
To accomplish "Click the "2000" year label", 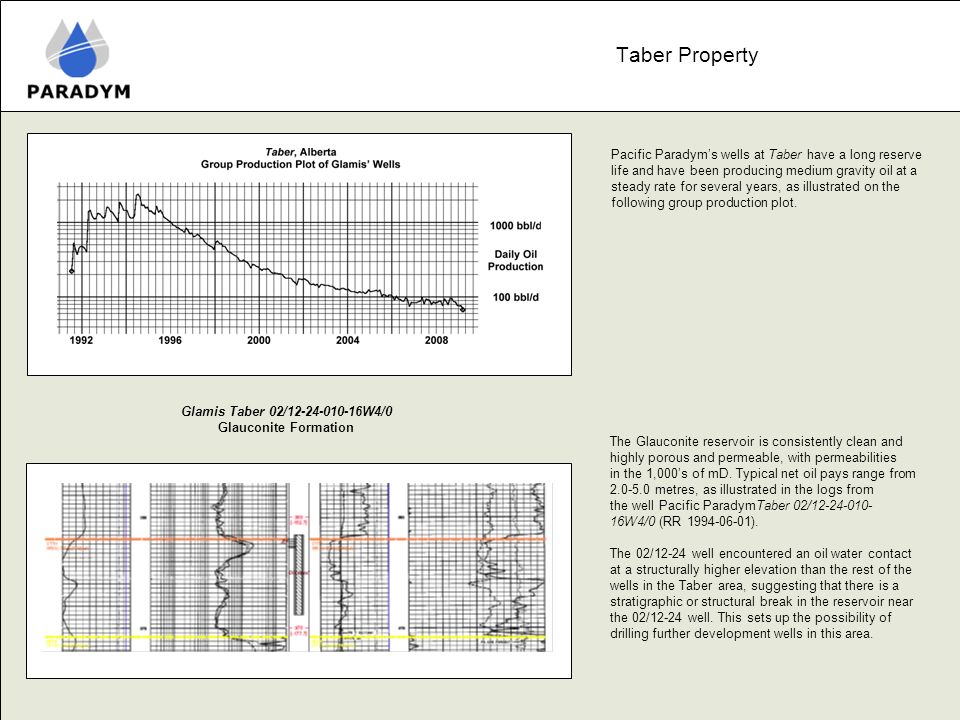I will [258, 340].
